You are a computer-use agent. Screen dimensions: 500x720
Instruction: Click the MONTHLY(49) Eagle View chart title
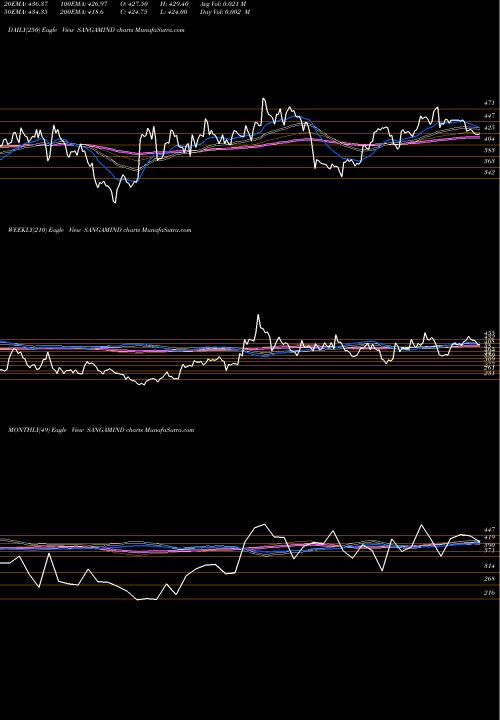101,430
